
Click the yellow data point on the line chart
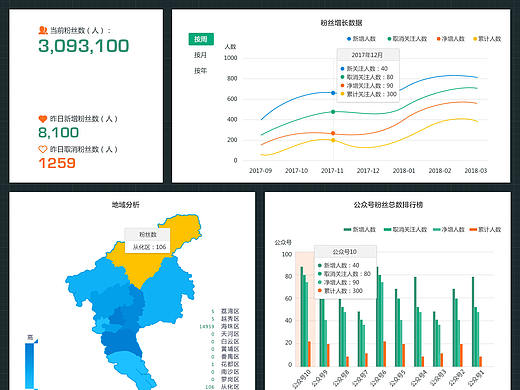pyautogui.click(x=333, y=140)
